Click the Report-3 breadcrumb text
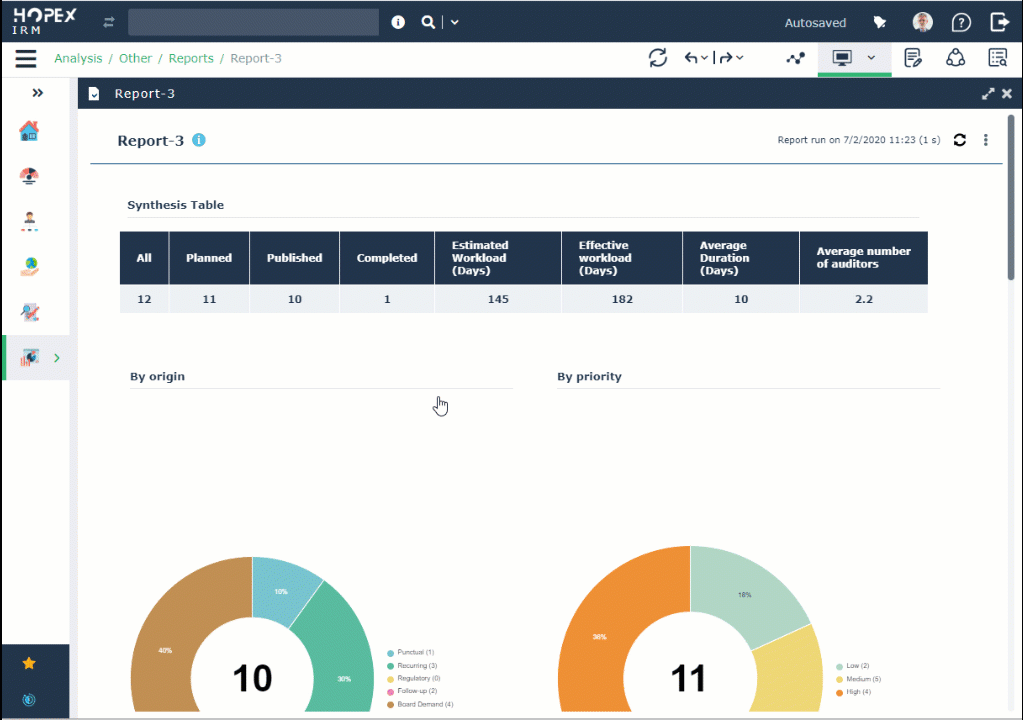This screenshot has height=720, width=1023. [x=256, y=58]
